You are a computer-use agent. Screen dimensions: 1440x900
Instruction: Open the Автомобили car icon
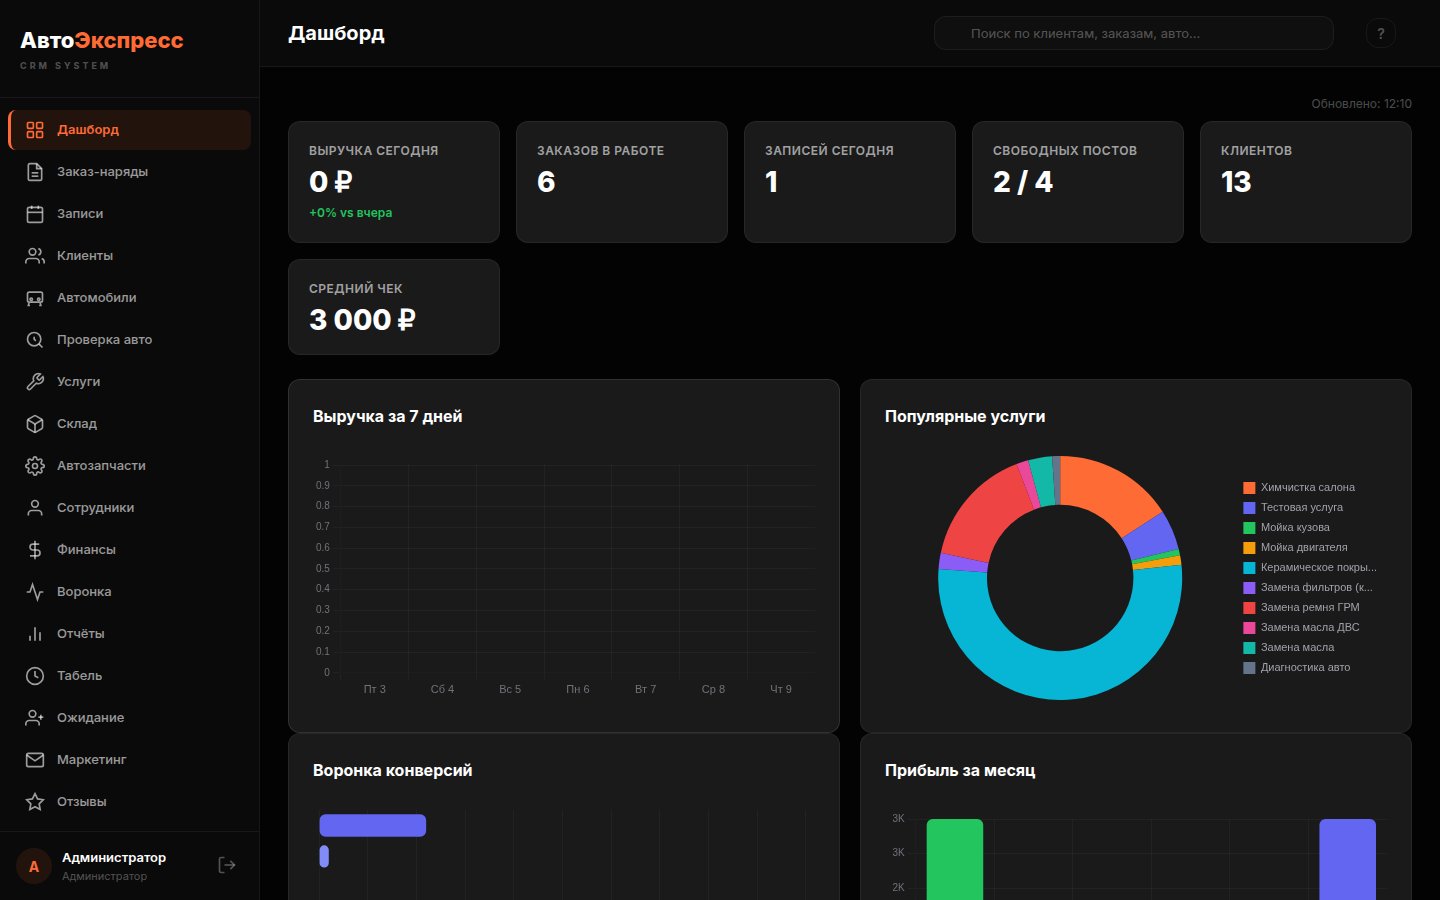pyautogui.click(x=34, y=297)
